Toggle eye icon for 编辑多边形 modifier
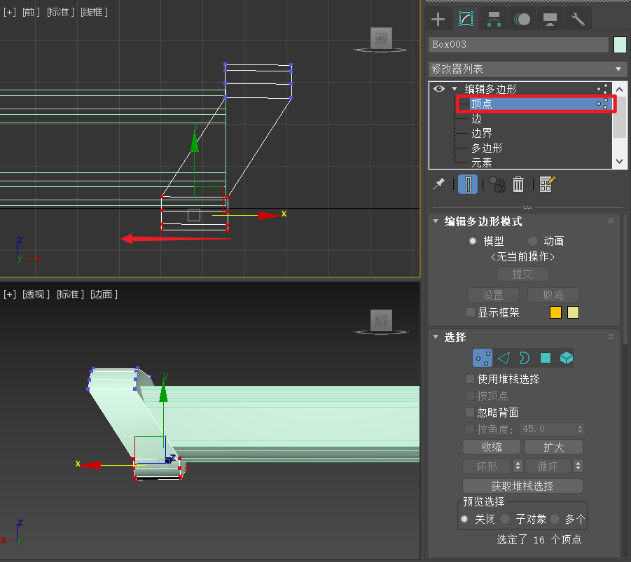The width and height of the screenshot is (631, 562). tap(438, 89)
